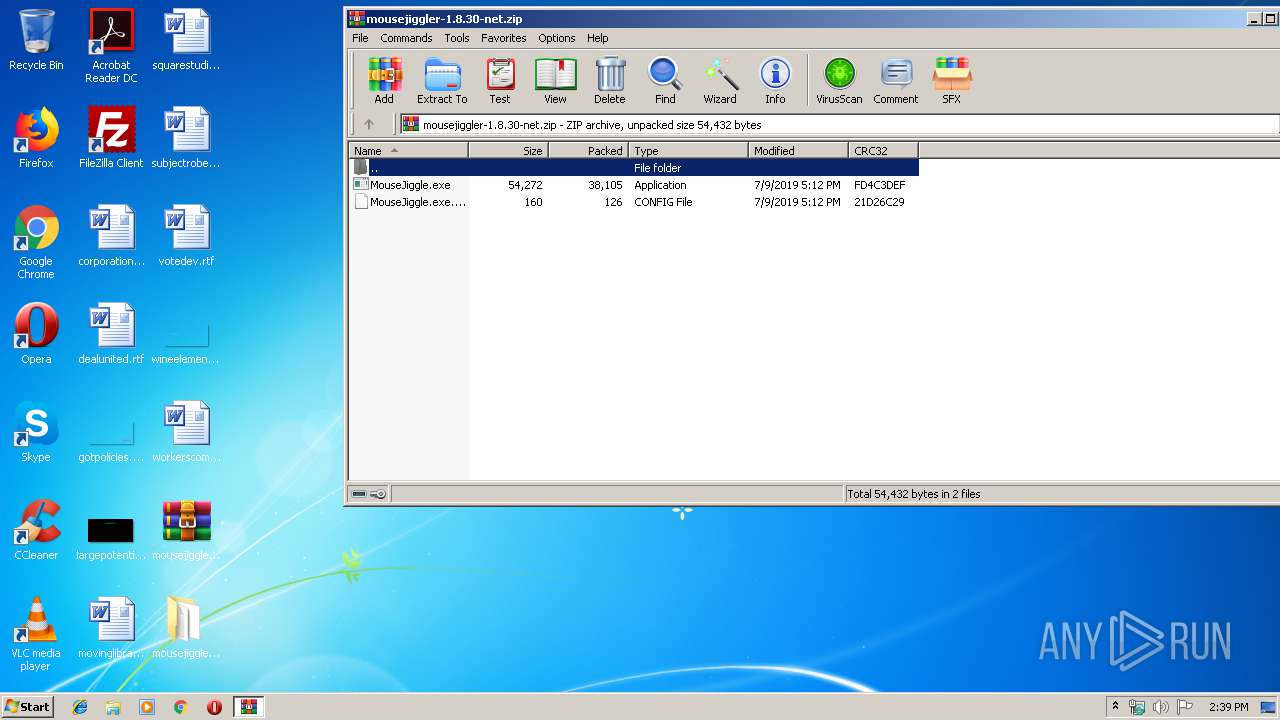Select the largepotenti... black thumbnail file
1280x720 pixels.
pos(111,536)
